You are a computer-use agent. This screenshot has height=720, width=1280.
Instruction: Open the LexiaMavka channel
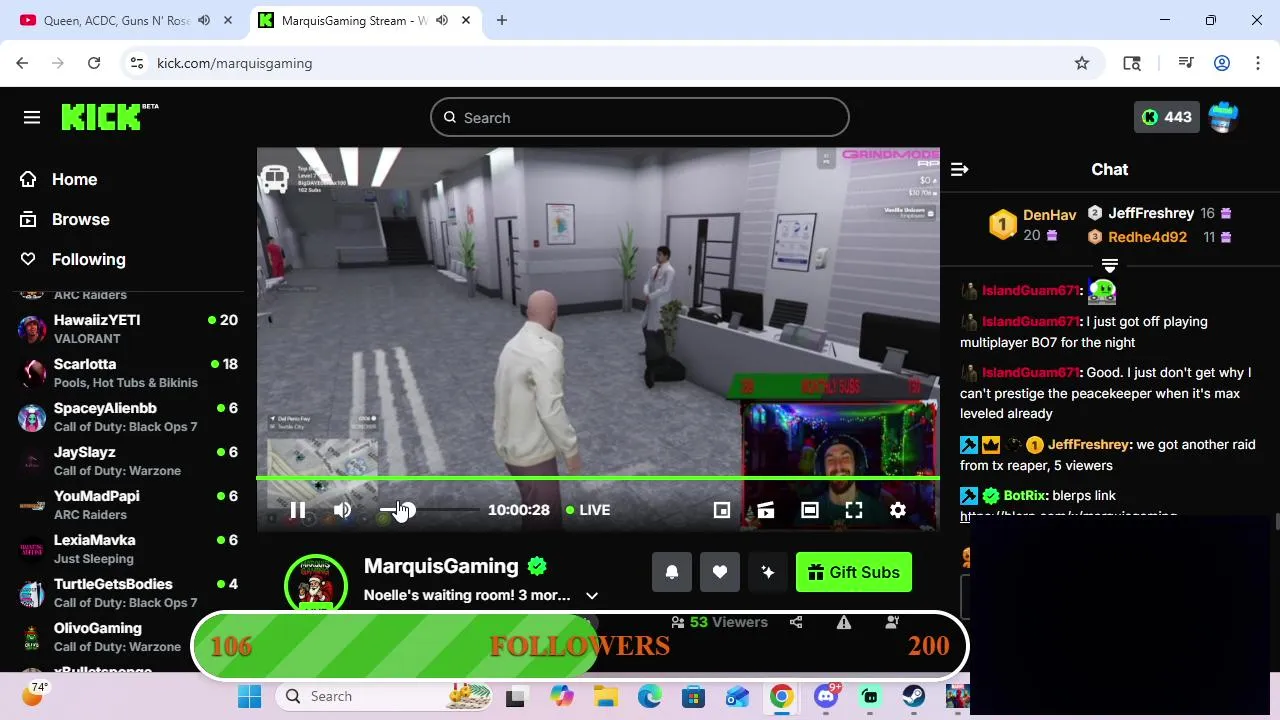[128, 549]
